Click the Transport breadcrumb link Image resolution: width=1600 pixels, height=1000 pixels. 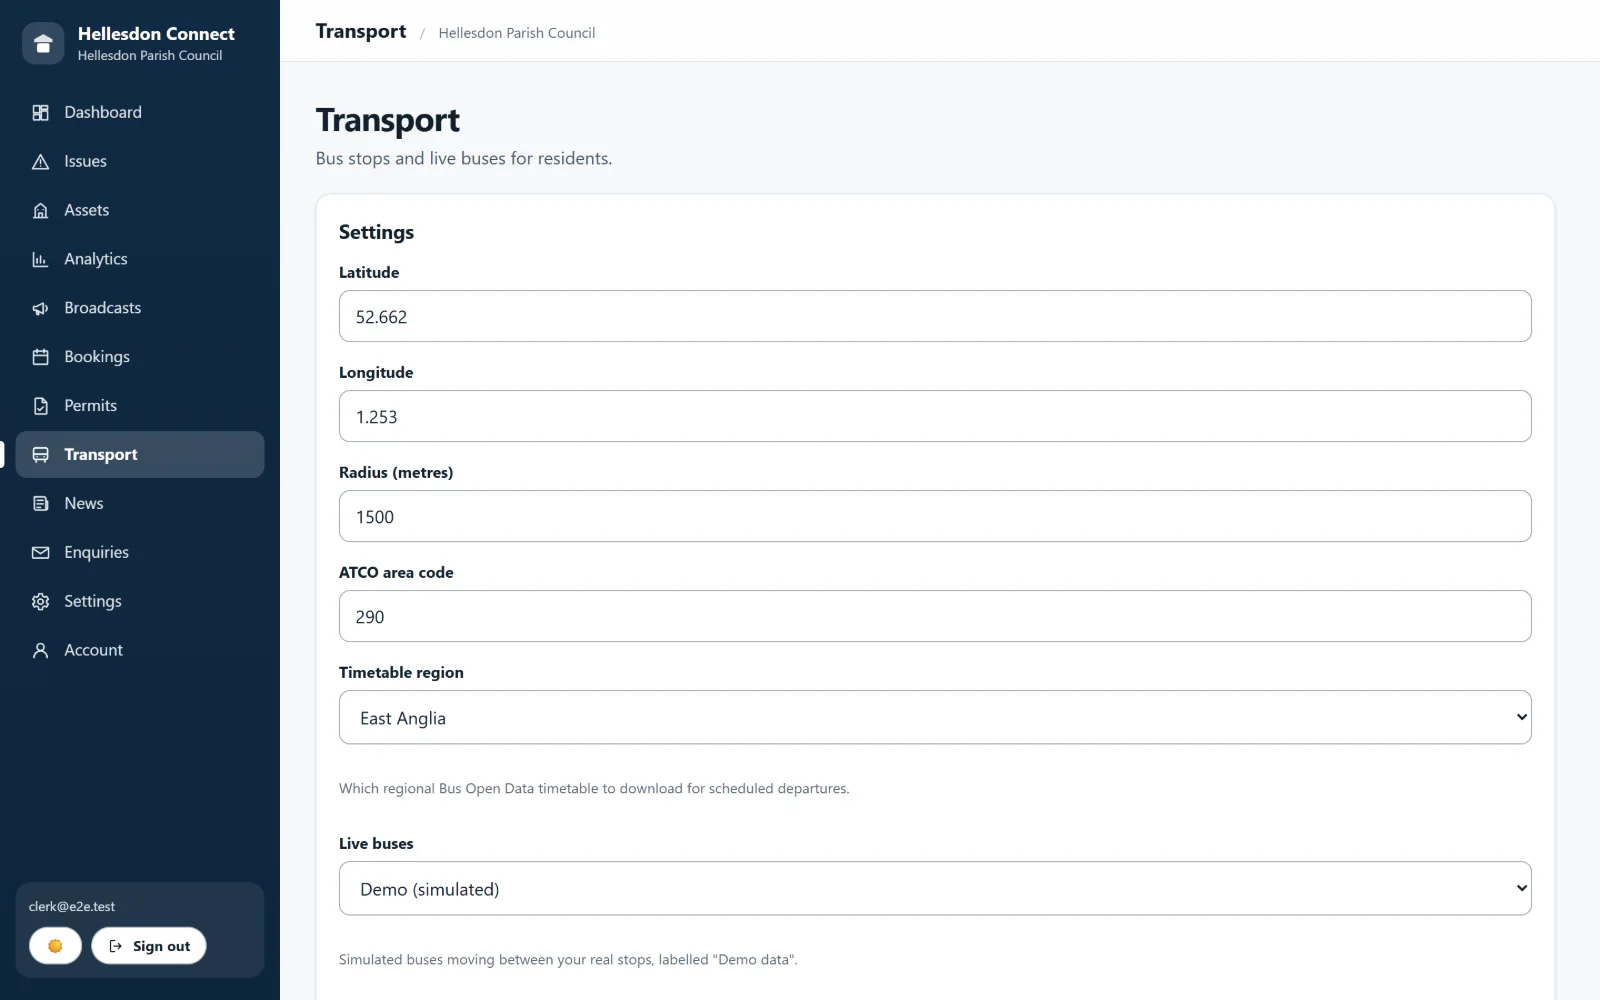[361, 31]
